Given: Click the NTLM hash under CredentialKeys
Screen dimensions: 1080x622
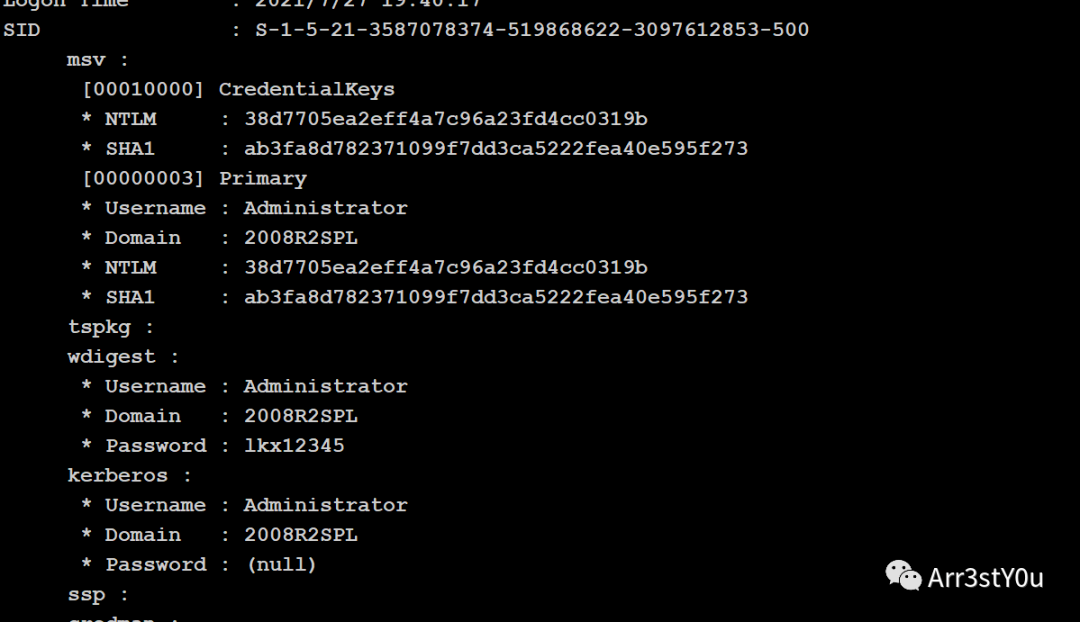Looking at the screenshot, I should tap(446, 119).
